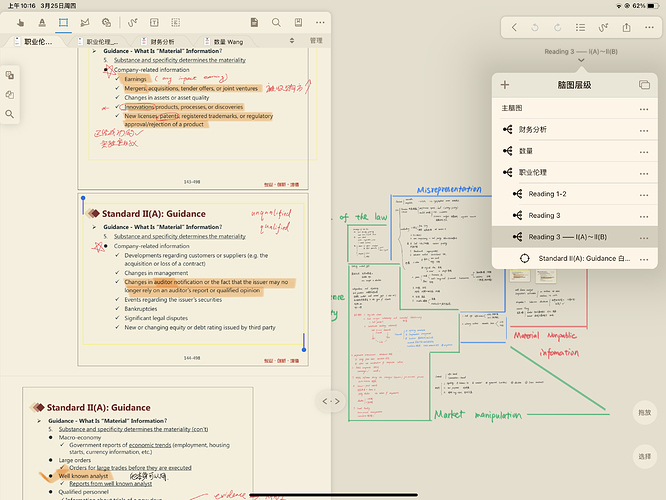Tap the 选择 select mode button
The image size is (666, 500).
click(644, 456)
